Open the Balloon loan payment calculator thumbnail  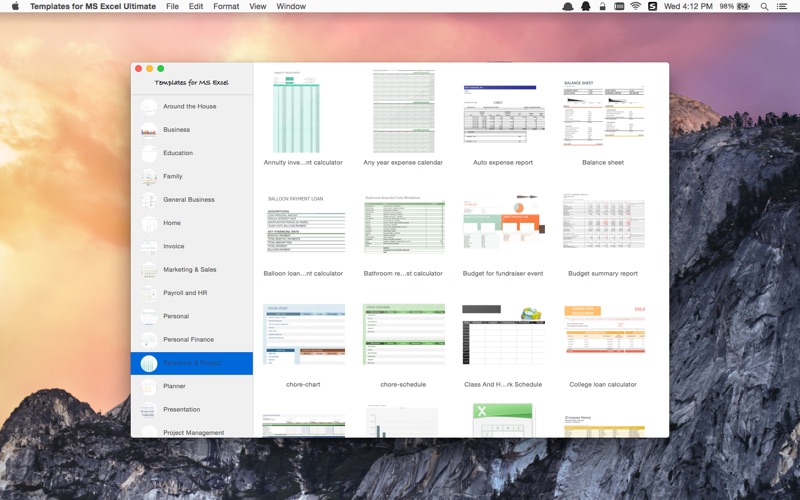pyautogui.click(x=304, y=223)
